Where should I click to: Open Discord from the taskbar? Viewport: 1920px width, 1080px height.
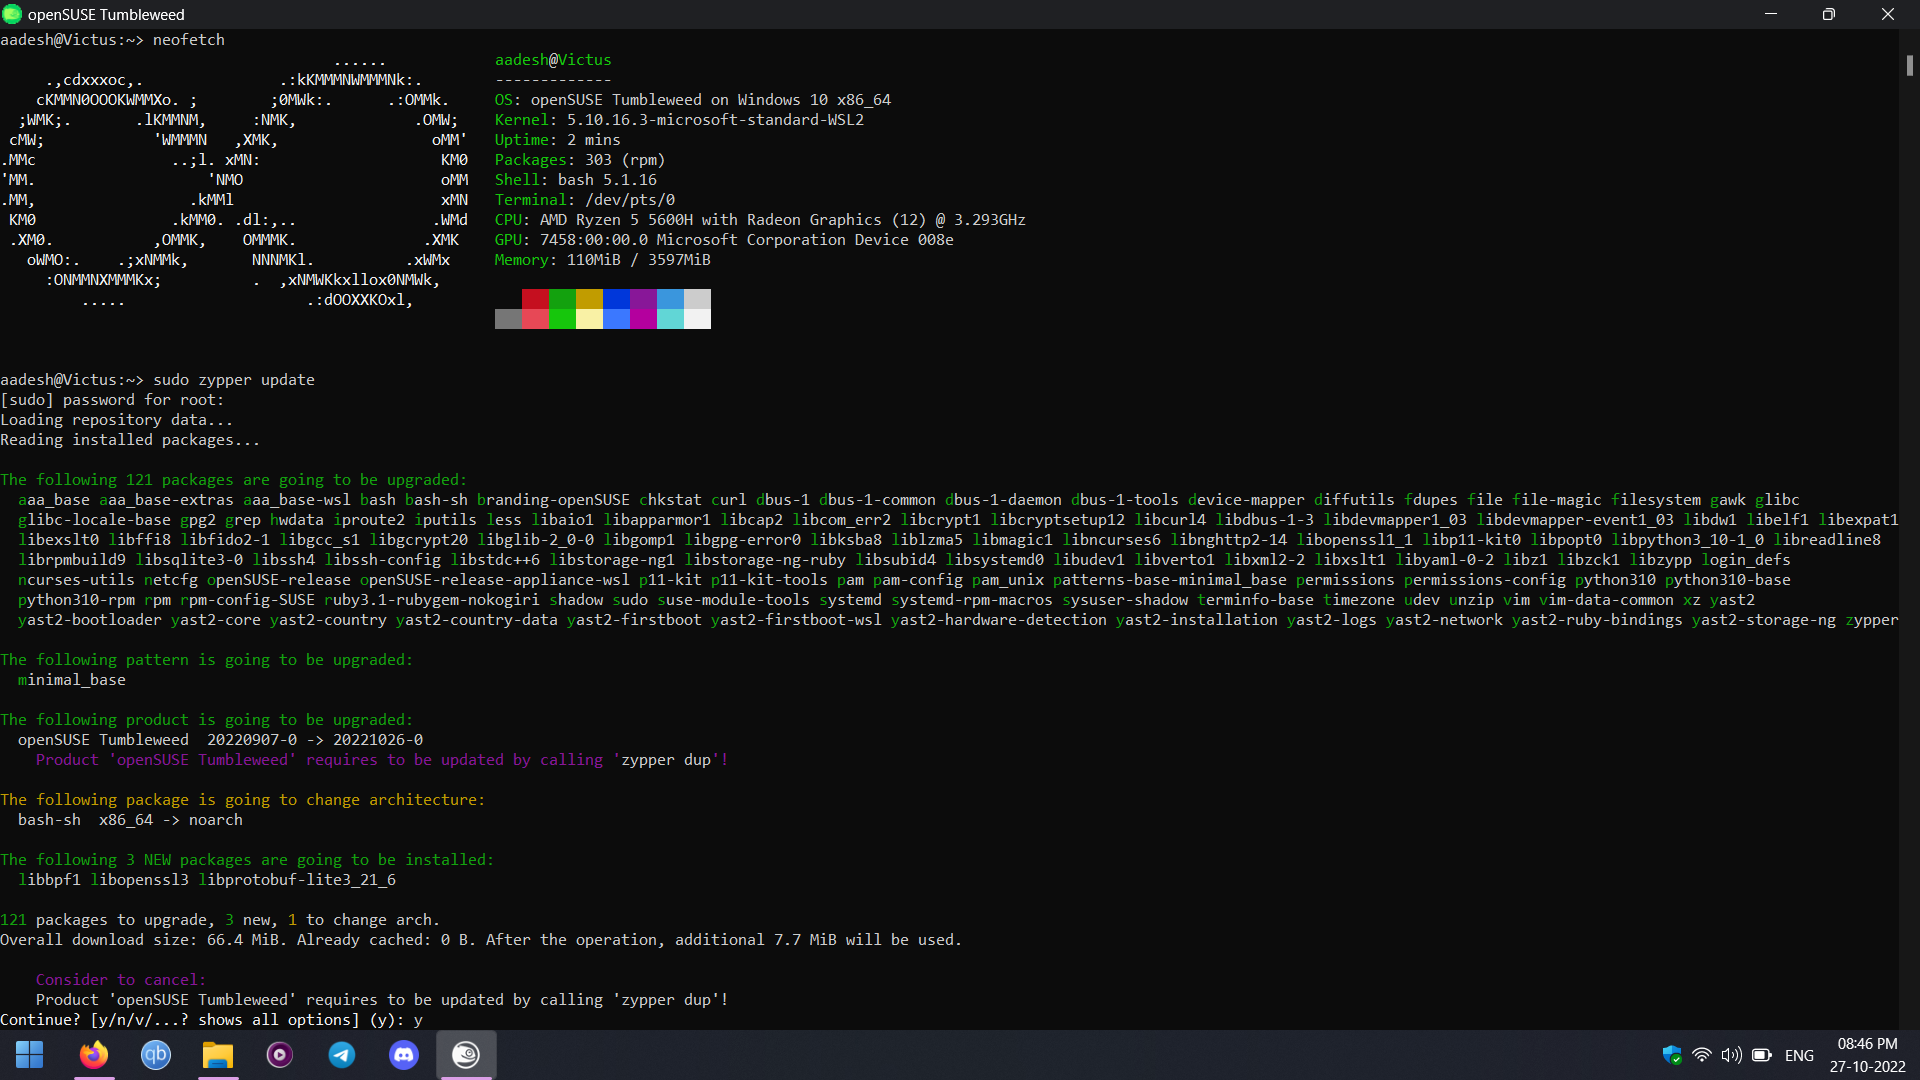click(403, 1055)
